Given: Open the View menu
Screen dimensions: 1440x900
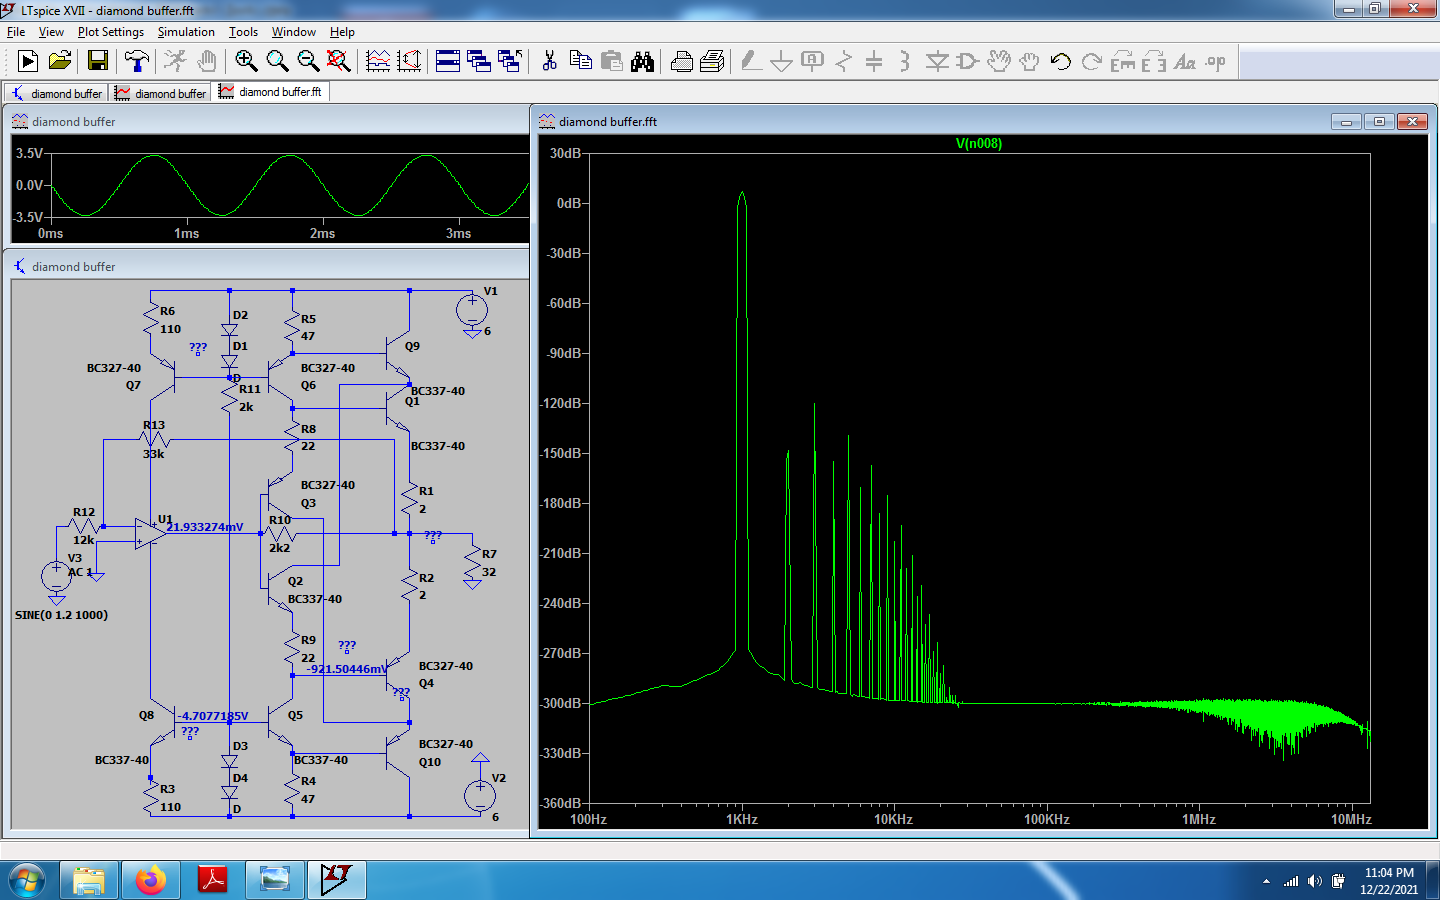Looking at the screenshot, I should 51,32.
